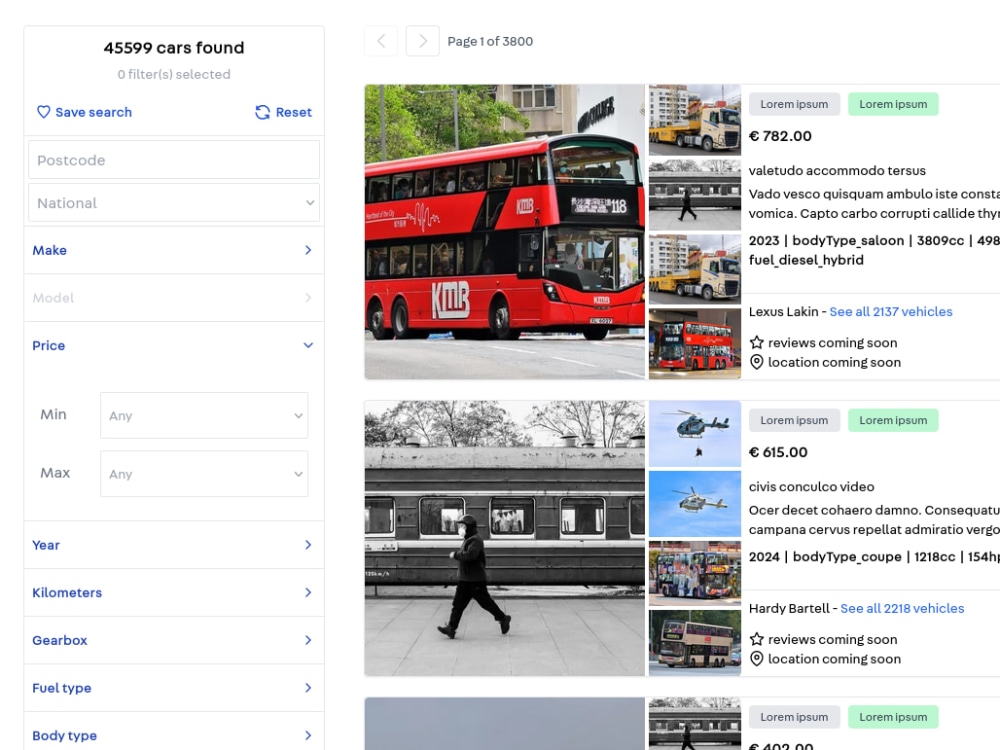Expand the Fuel type filter
This screenshot has height=750, width=1000.
coord(173,688)
